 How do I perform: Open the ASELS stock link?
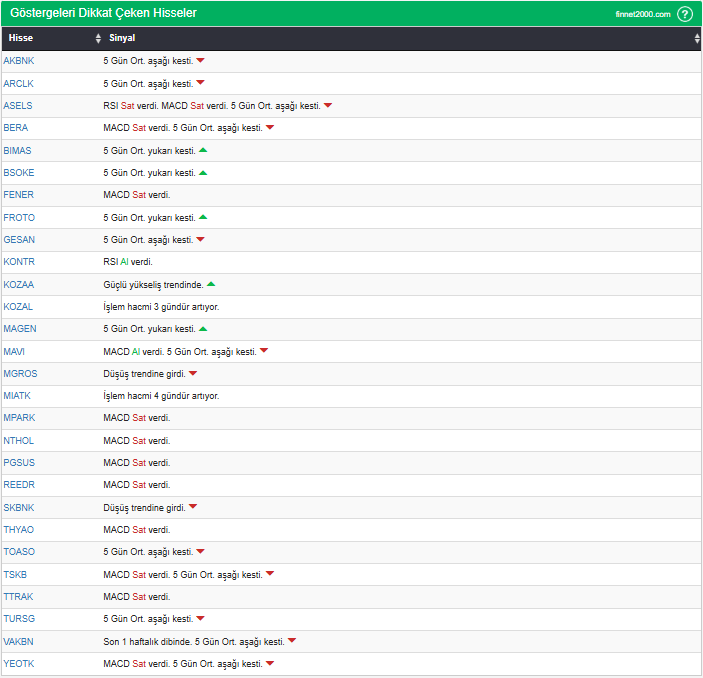(18, 106)
